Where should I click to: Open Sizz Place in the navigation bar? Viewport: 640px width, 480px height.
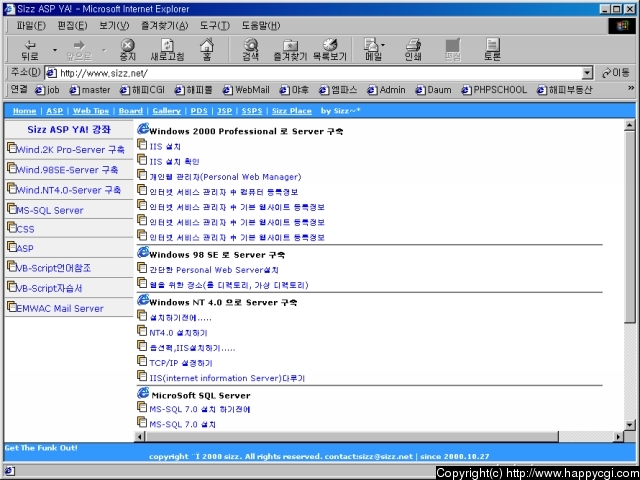[292, 111]
